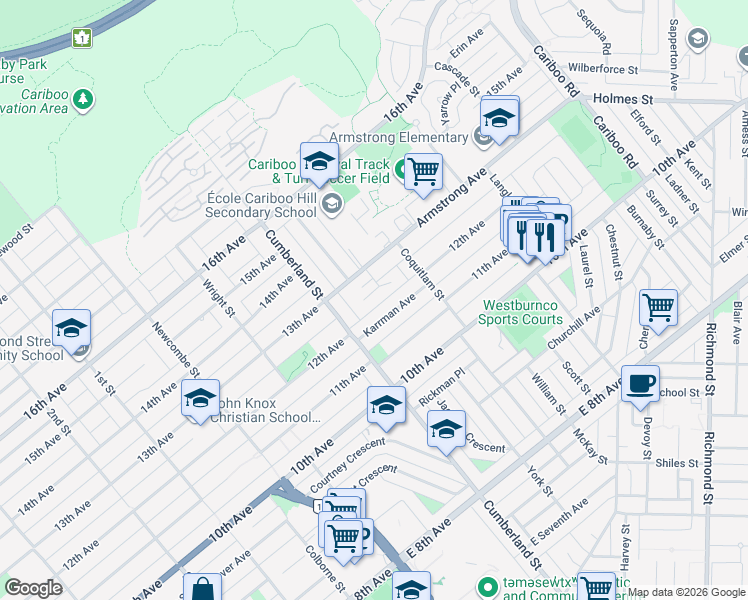Image resolution: width=748 pixels, height=600 pixels.
Task: Click the Coquitlam St street label
Action: 422,274
